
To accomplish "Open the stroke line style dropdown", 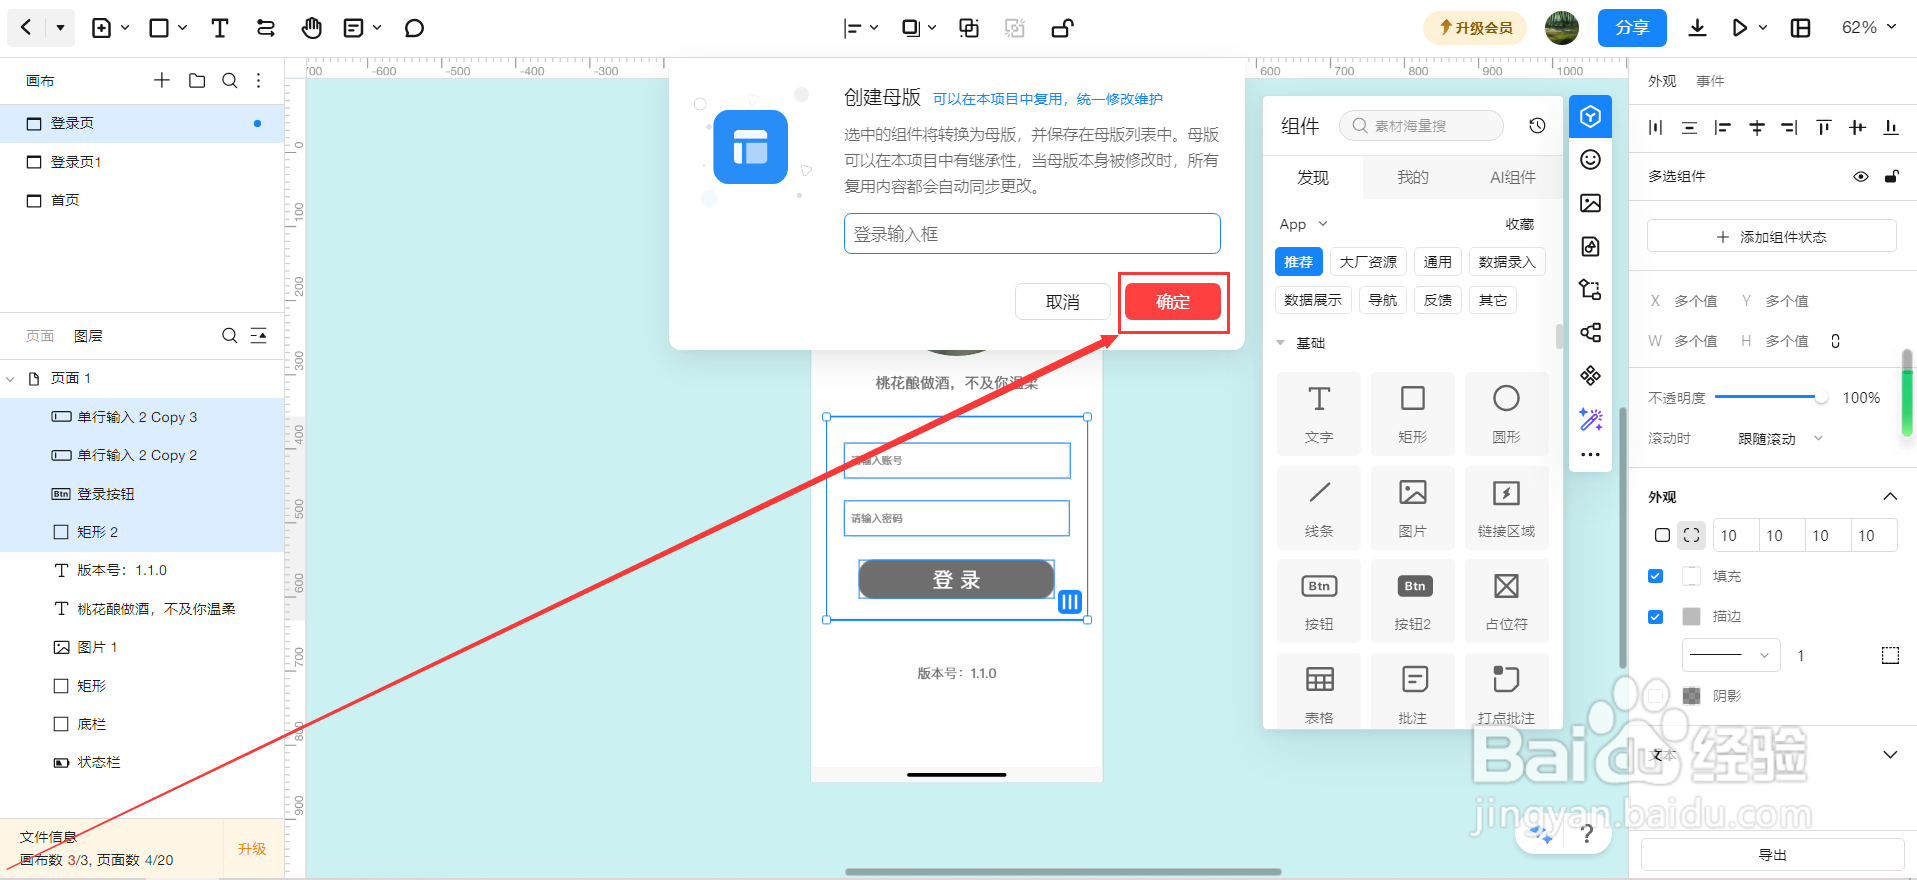I will (1731, 655).
